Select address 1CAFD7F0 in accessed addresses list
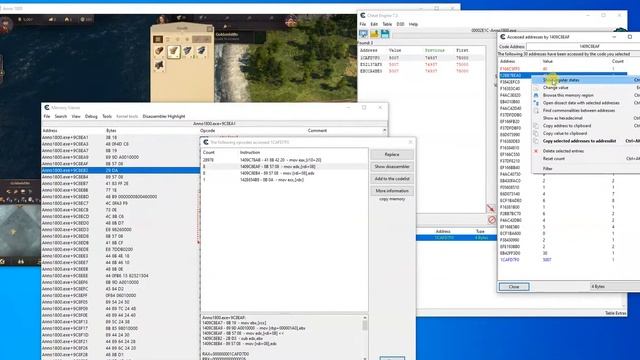The image size is (640, 360). 509,260
